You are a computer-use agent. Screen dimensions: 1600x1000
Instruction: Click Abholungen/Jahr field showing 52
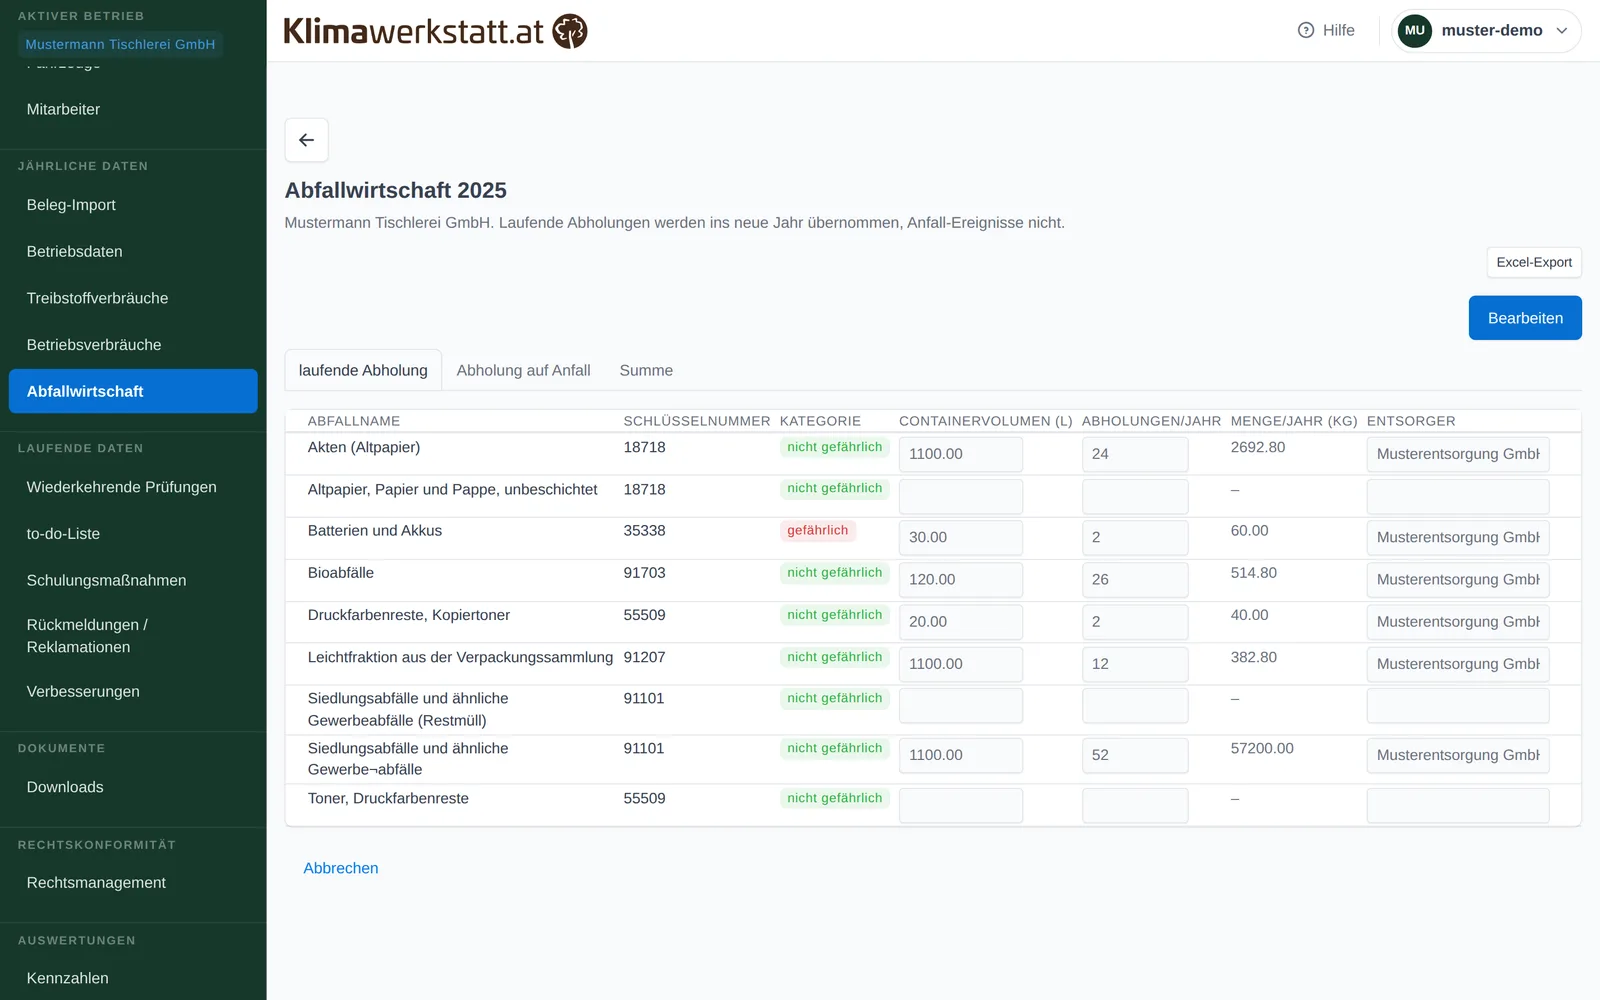(1135, 755)
